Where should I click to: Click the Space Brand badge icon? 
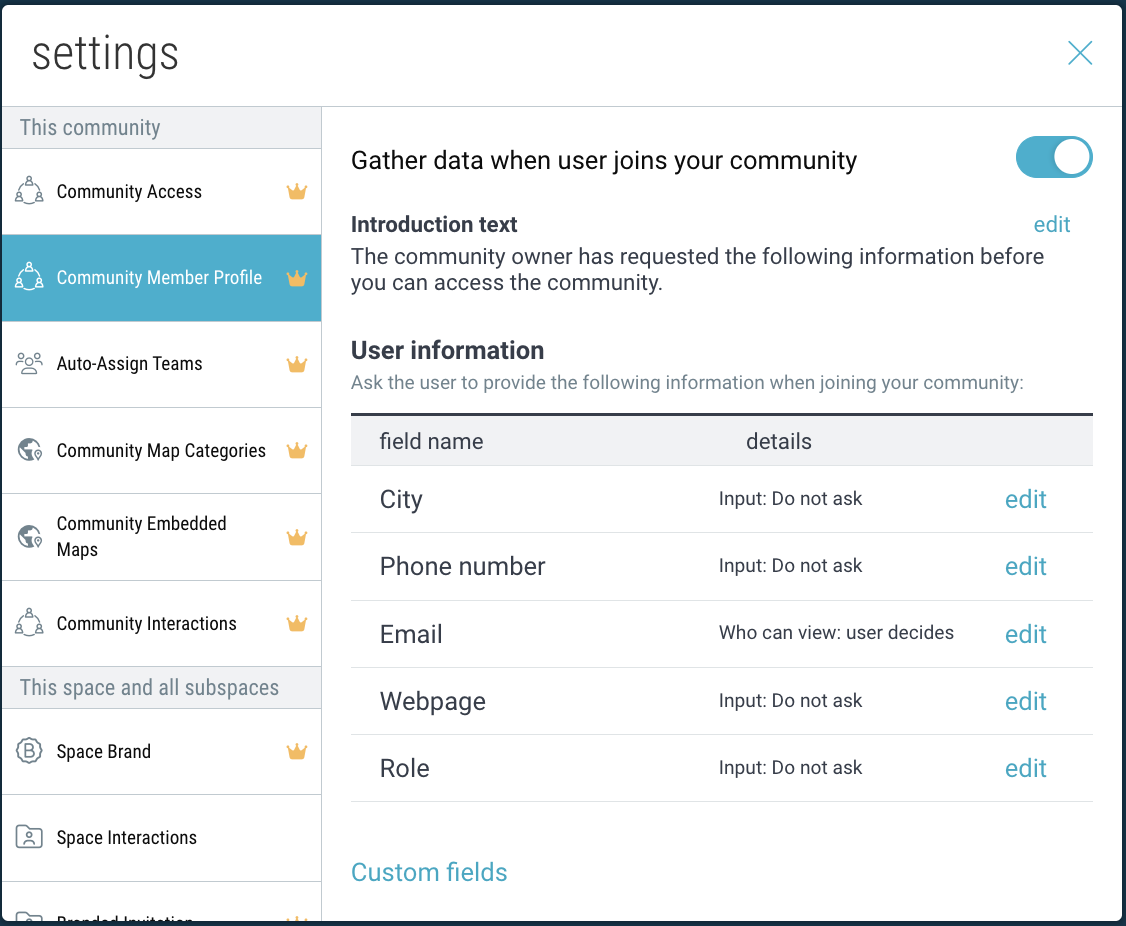coord(30,751)
